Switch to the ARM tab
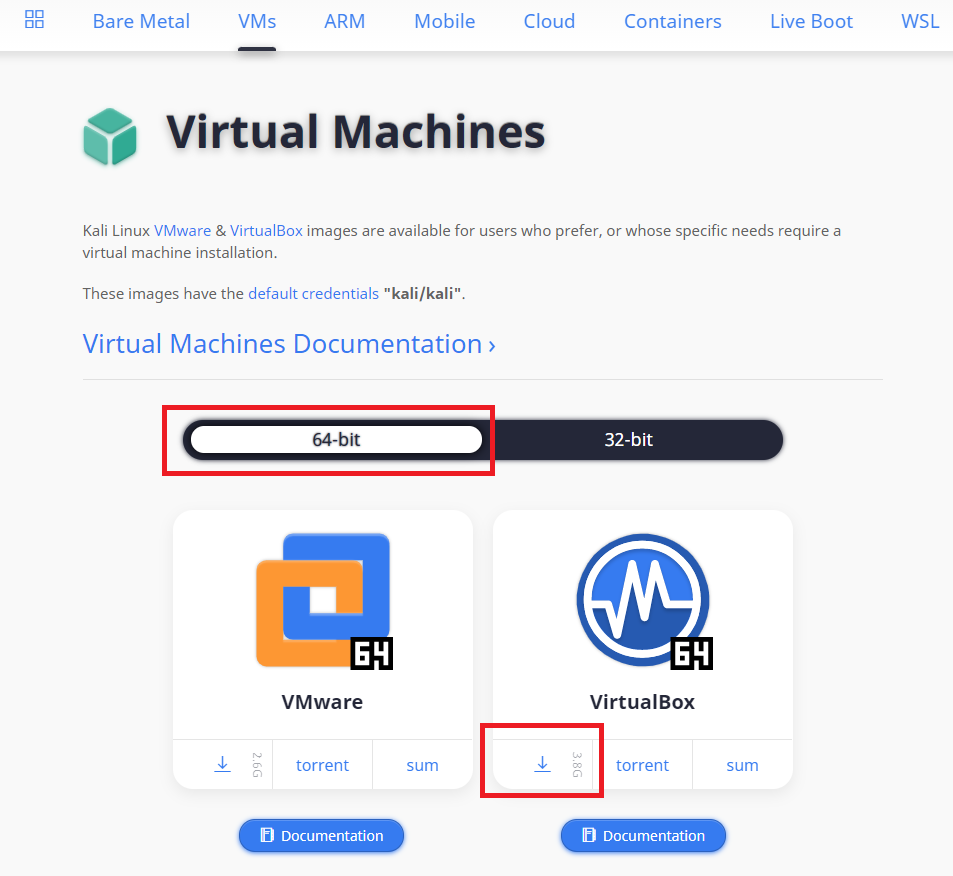Screen dimensions: 953x876 pyautogui.click(x=345, y=21)
